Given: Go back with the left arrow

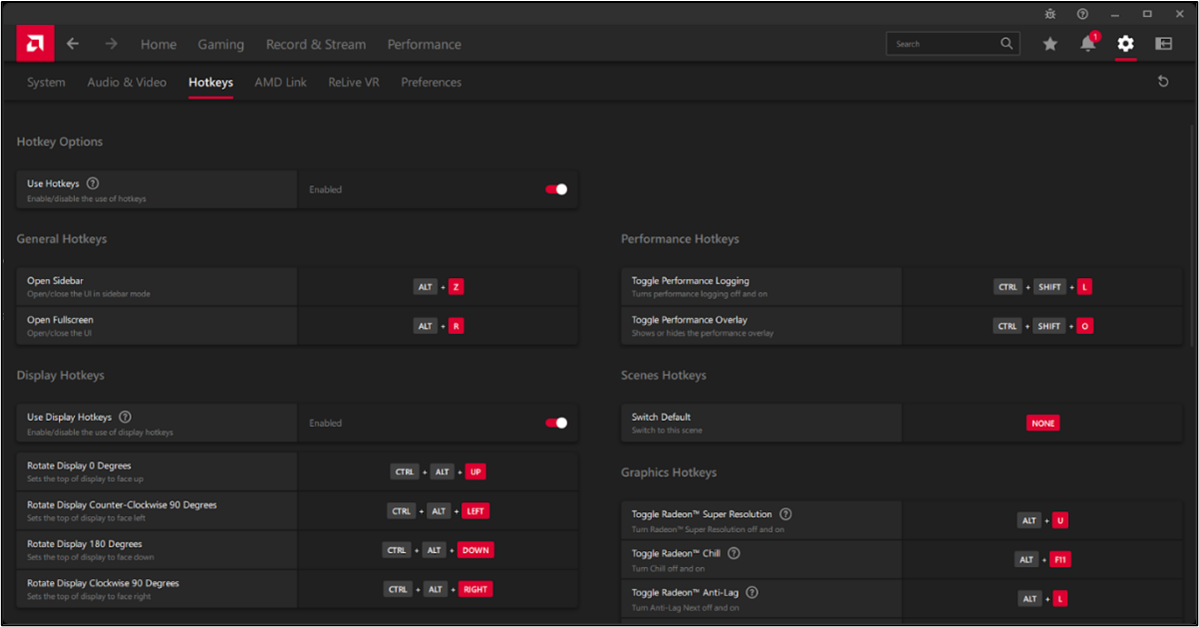Looking at the screenshot, I should click(73, 44).
